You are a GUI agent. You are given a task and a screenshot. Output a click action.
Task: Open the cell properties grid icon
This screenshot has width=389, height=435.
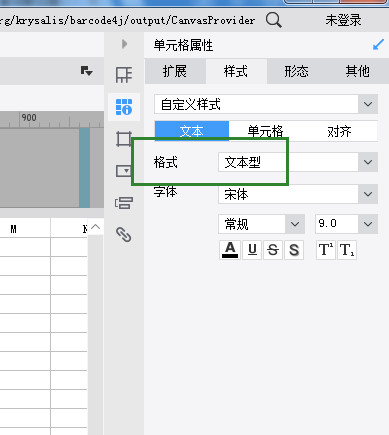[x=124, y=107]
